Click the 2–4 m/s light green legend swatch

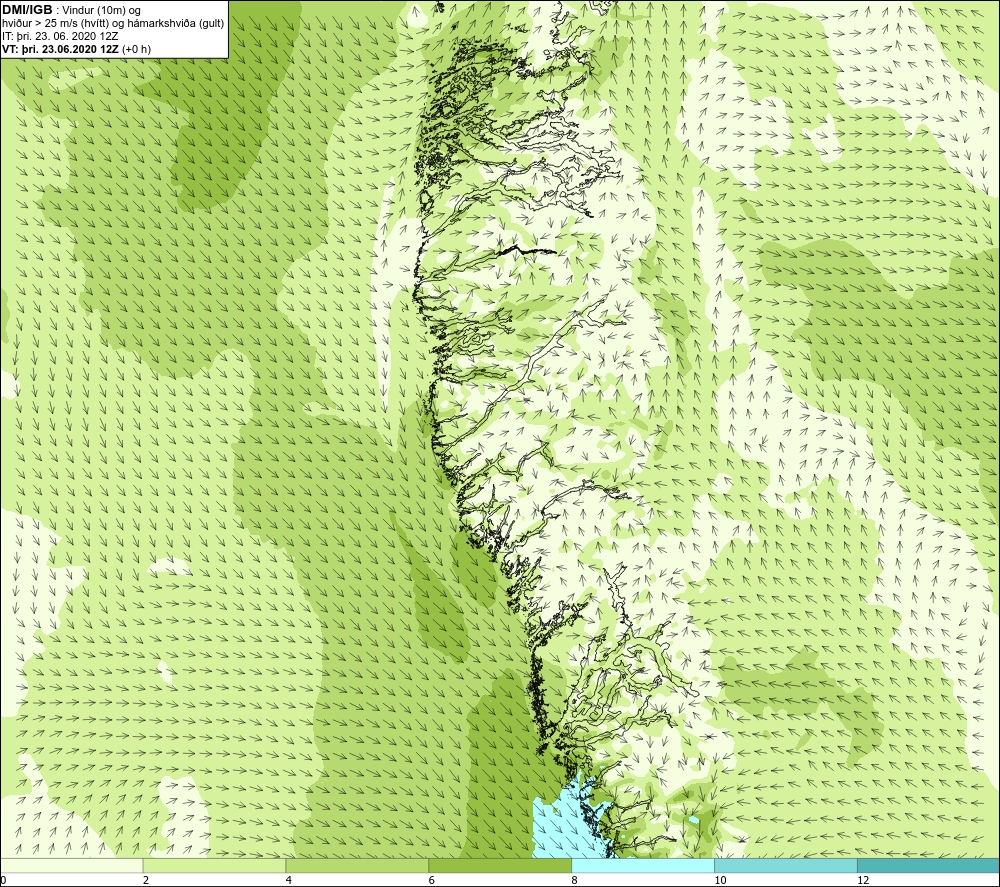(x=214, y=865)
